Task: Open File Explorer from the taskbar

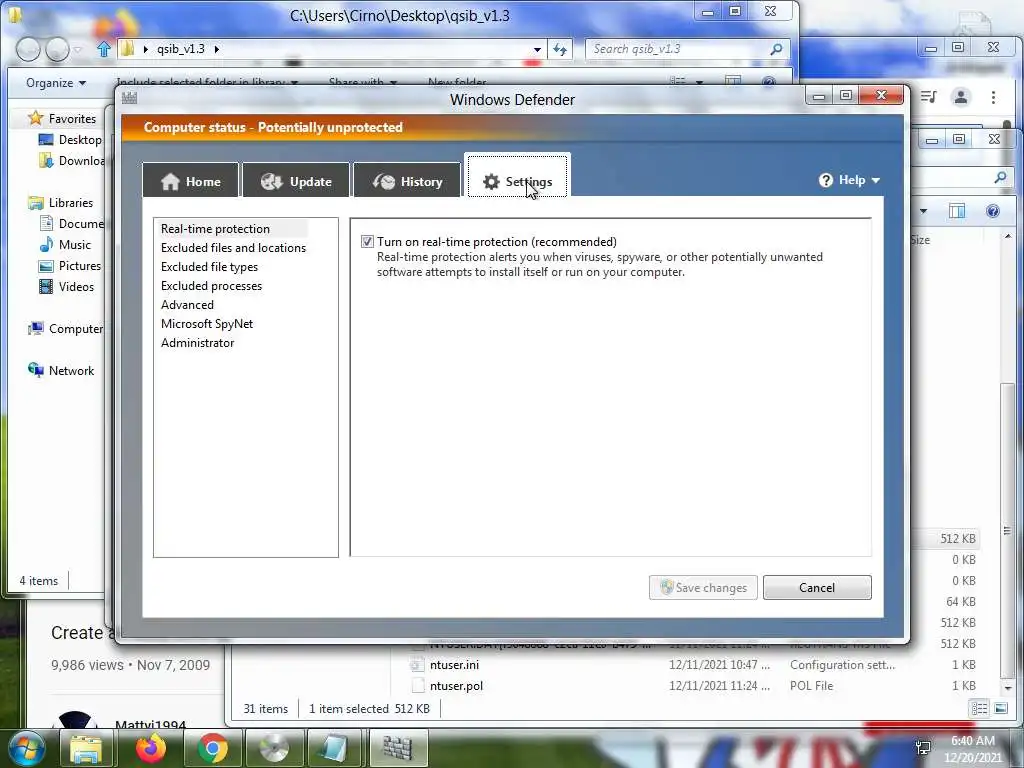Action: [86, 748]
